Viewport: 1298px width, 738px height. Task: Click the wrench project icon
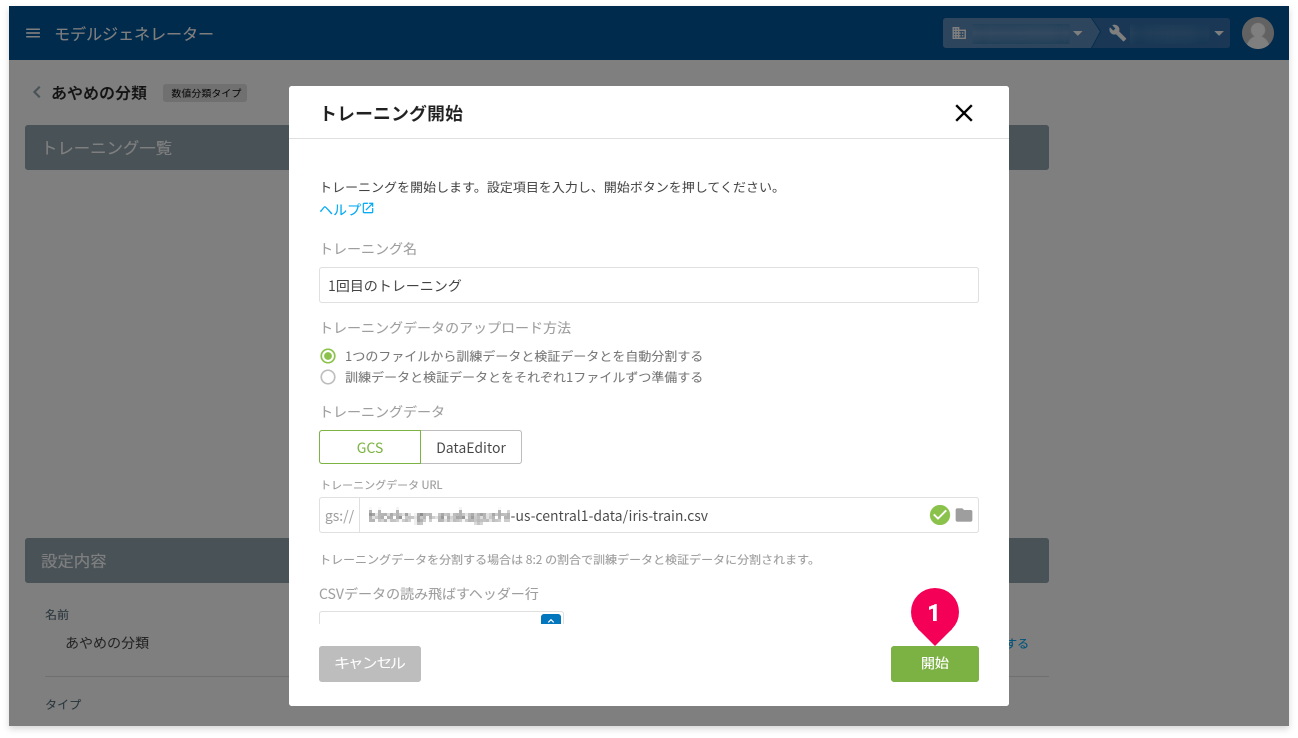(1118, 33)
